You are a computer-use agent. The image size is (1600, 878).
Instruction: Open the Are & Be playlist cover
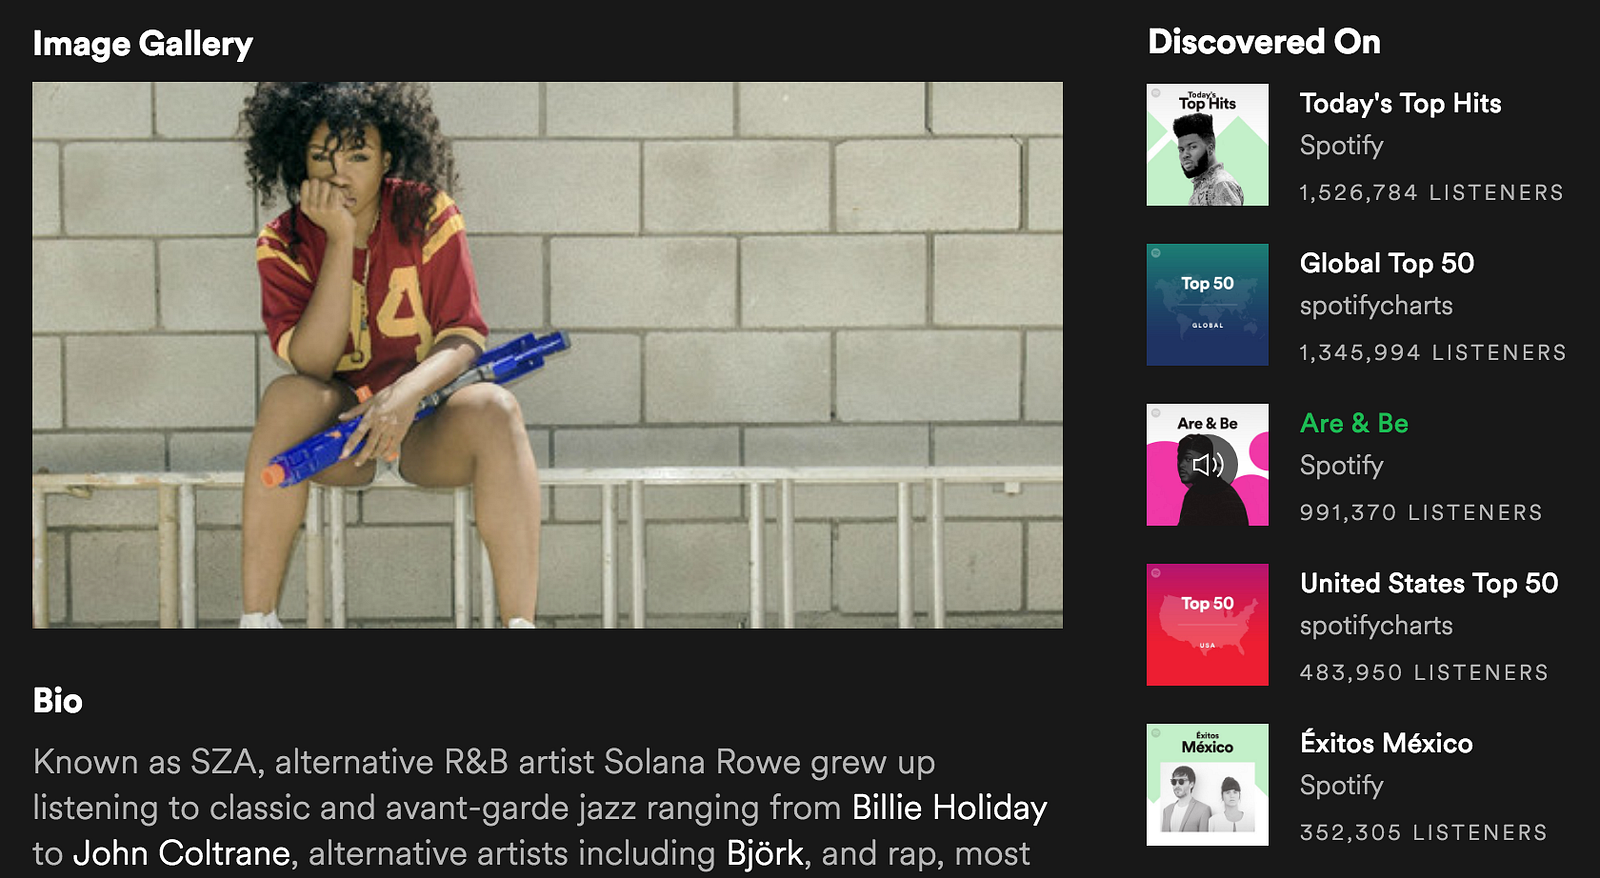tap(1207, 465)
